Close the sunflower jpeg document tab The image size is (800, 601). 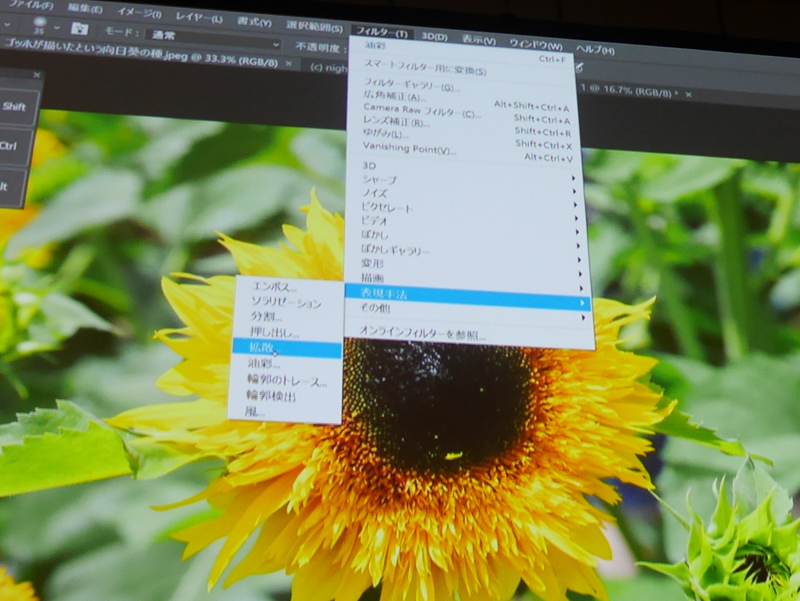[x=289, y=64]
